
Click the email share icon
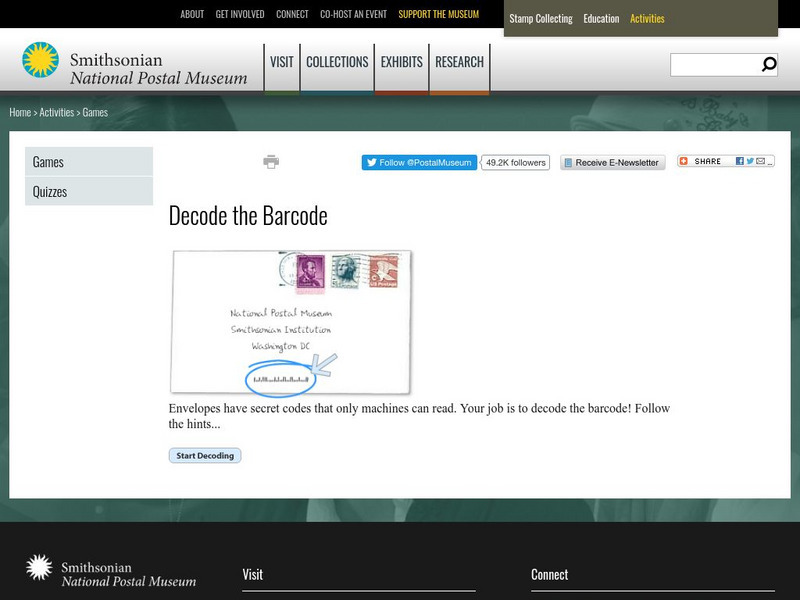(x=760, y=161)
